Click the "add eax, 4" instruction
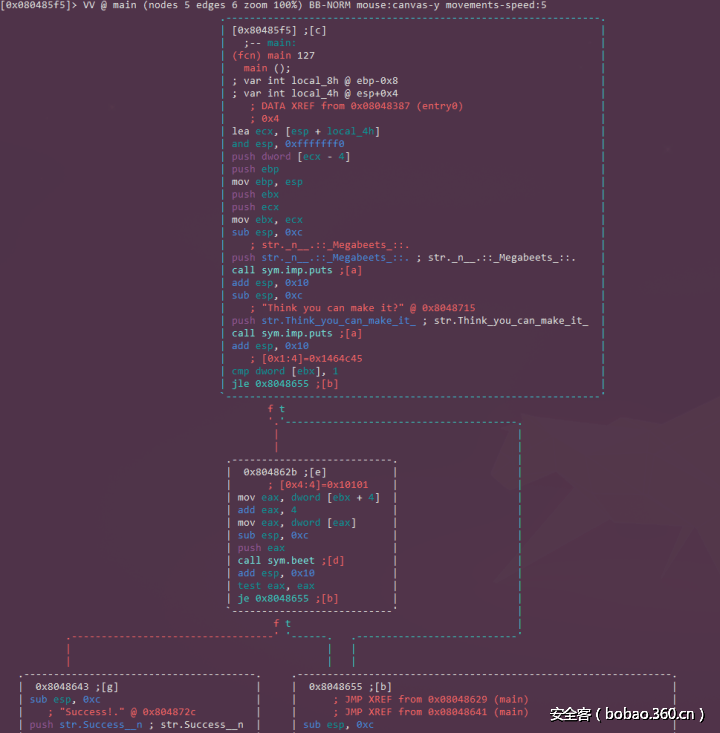The width and height of the screenshot is (720, 733). [x=267, y=510]
